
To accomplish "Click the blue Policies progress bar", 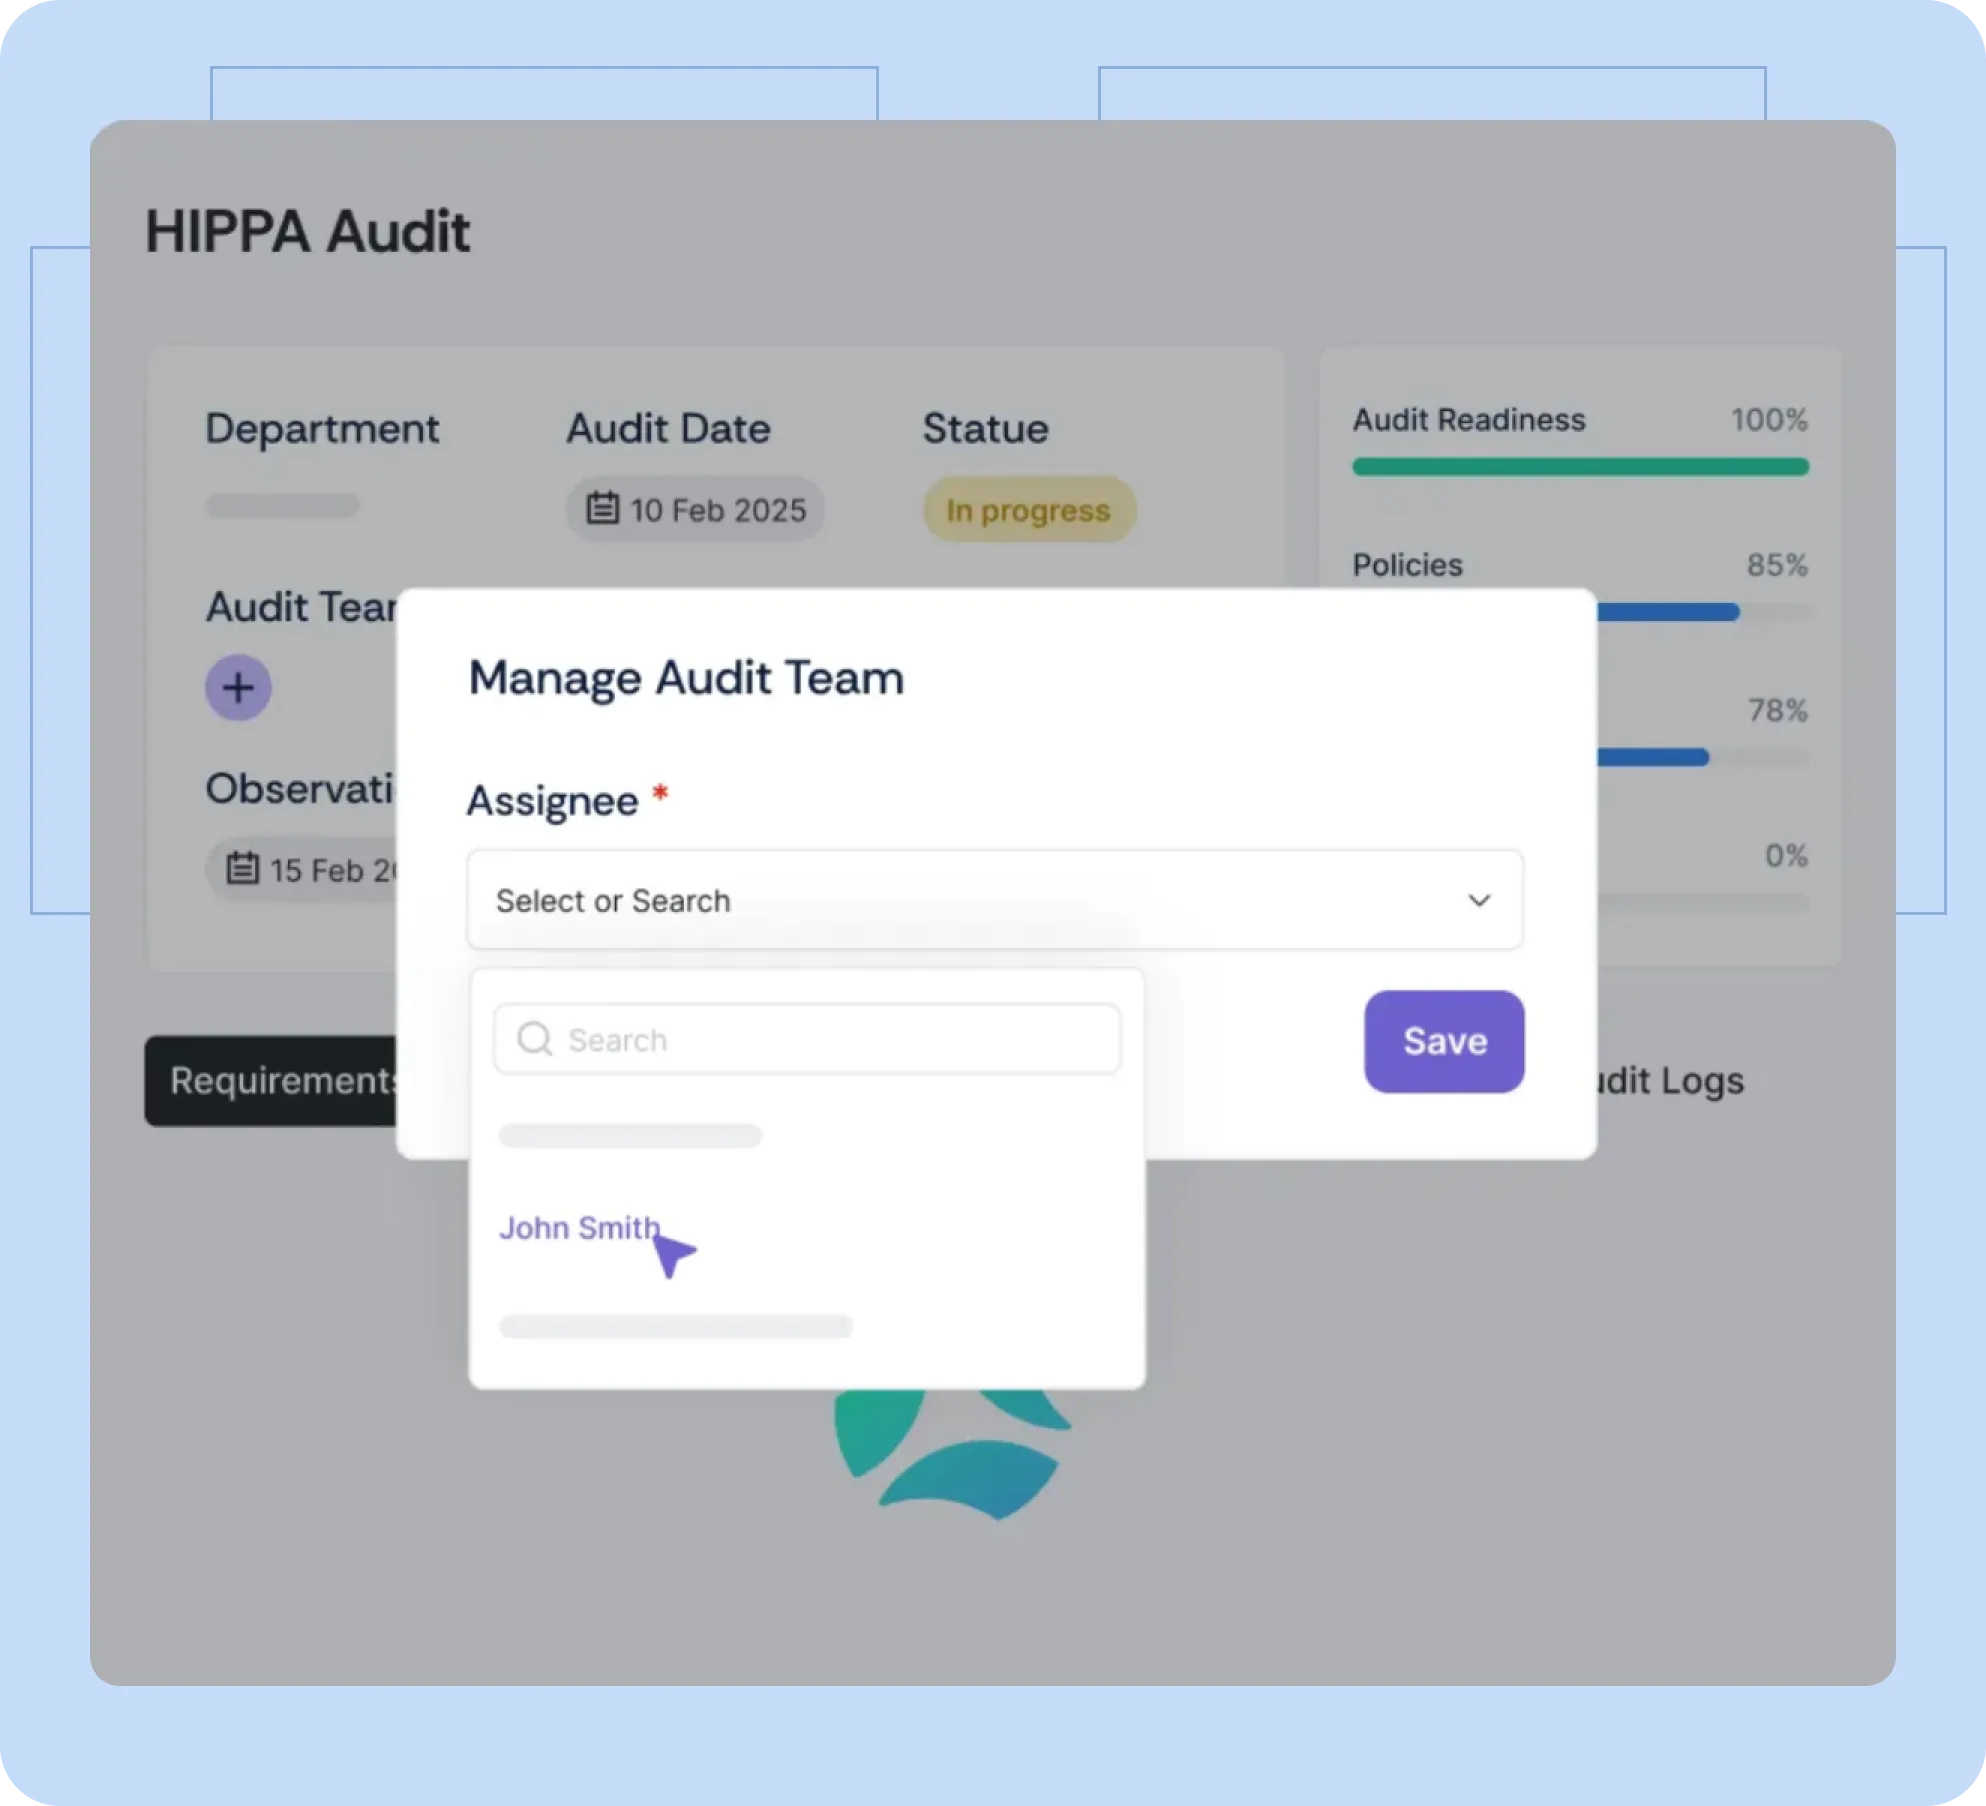I will click(1668, 612).
